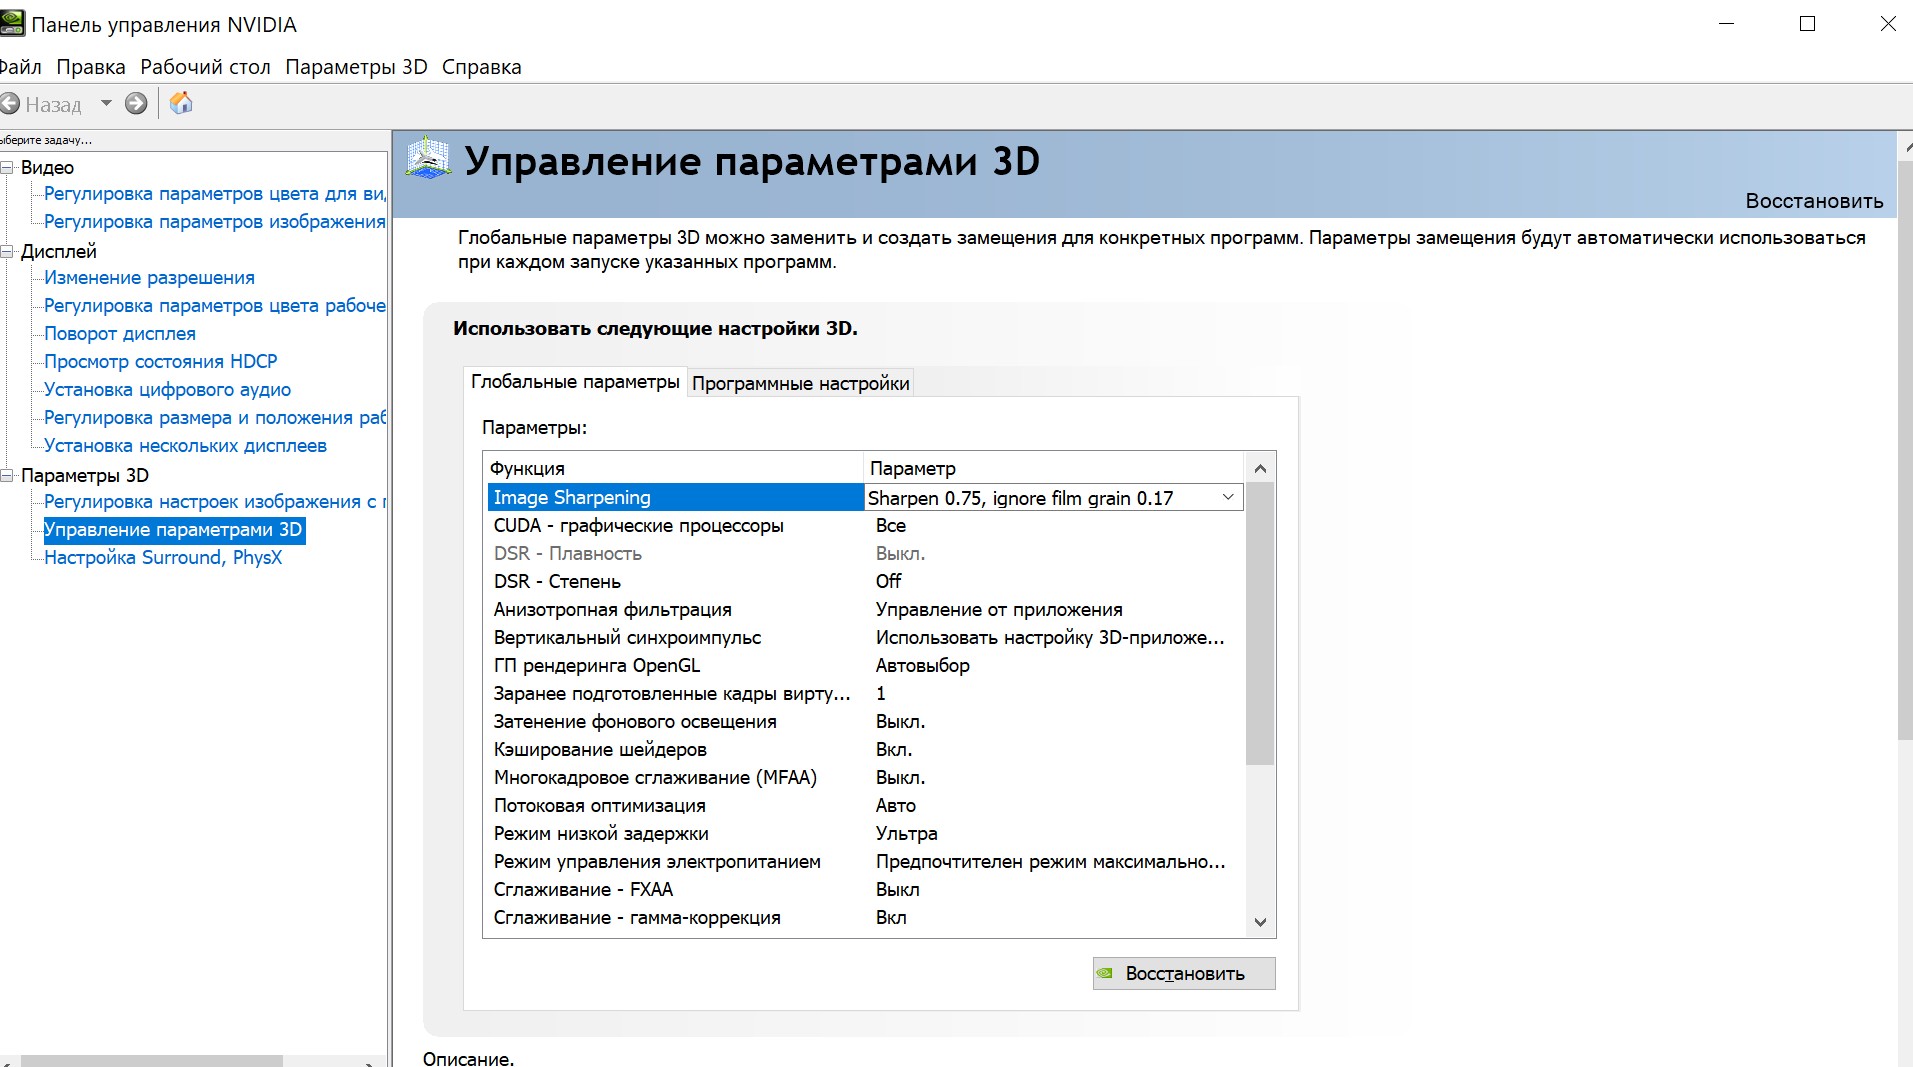Screen dimensions: 1913x1067
Task: Open Изменение разрешения in the sidebar
Action: [149, 278]
